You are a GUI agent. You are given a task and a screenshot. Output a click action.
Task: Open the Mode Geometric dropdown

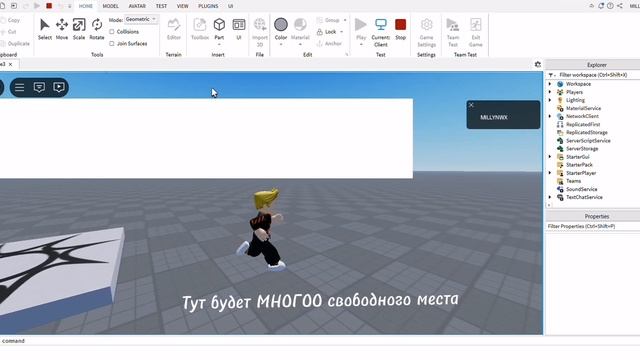coord(141,19)
